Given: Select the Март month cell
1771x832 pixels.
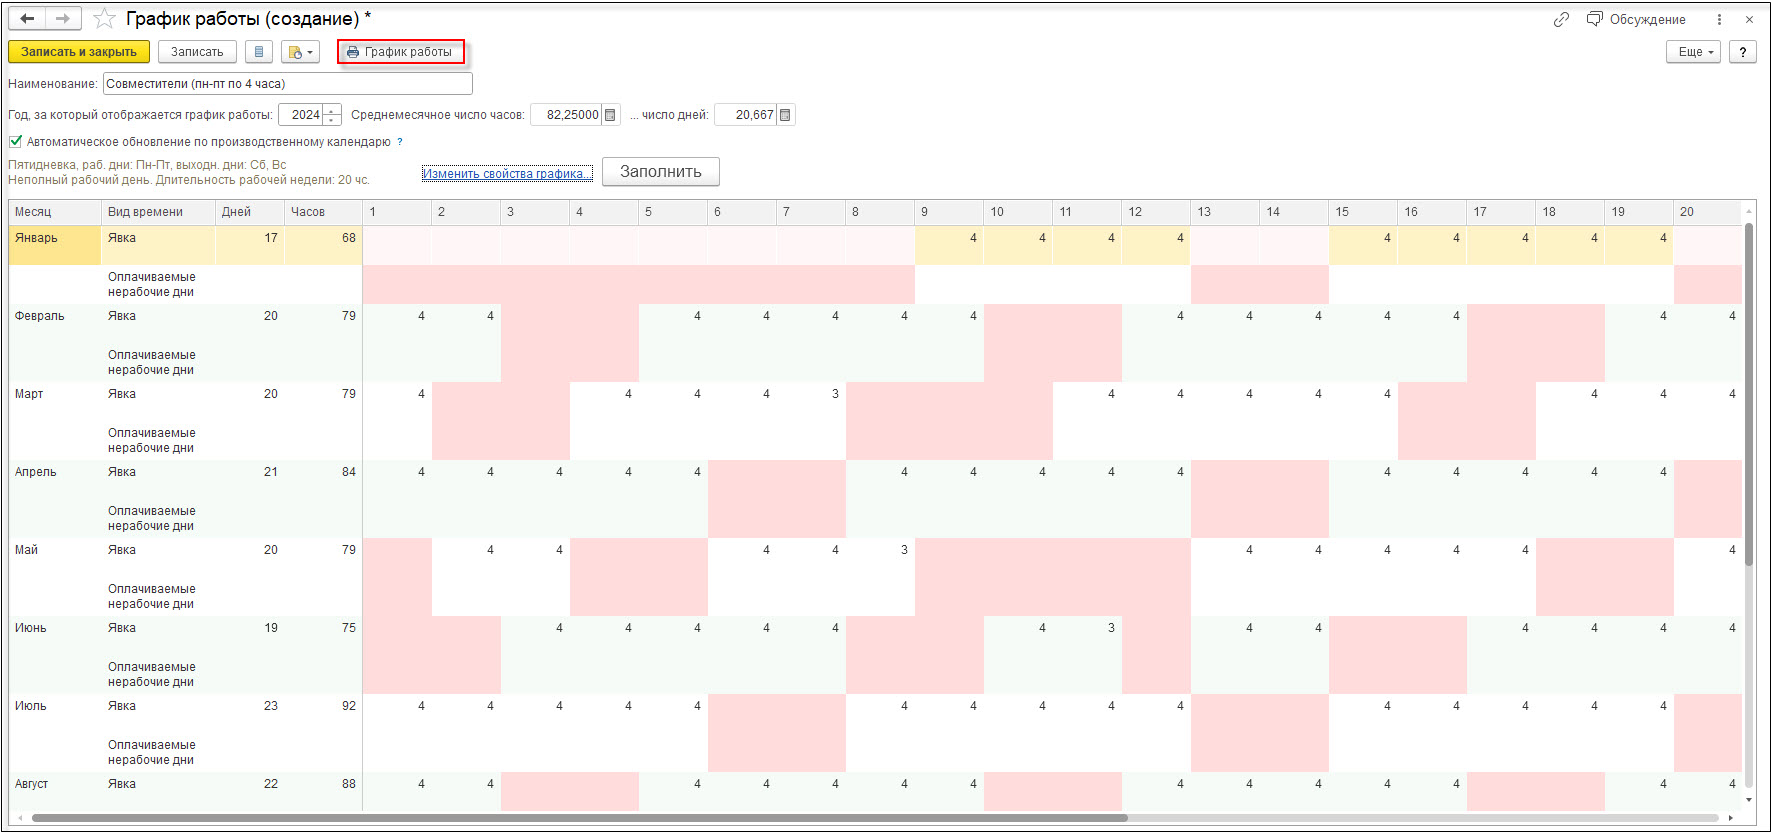Looking at the screenshot, I should point(55,401).
